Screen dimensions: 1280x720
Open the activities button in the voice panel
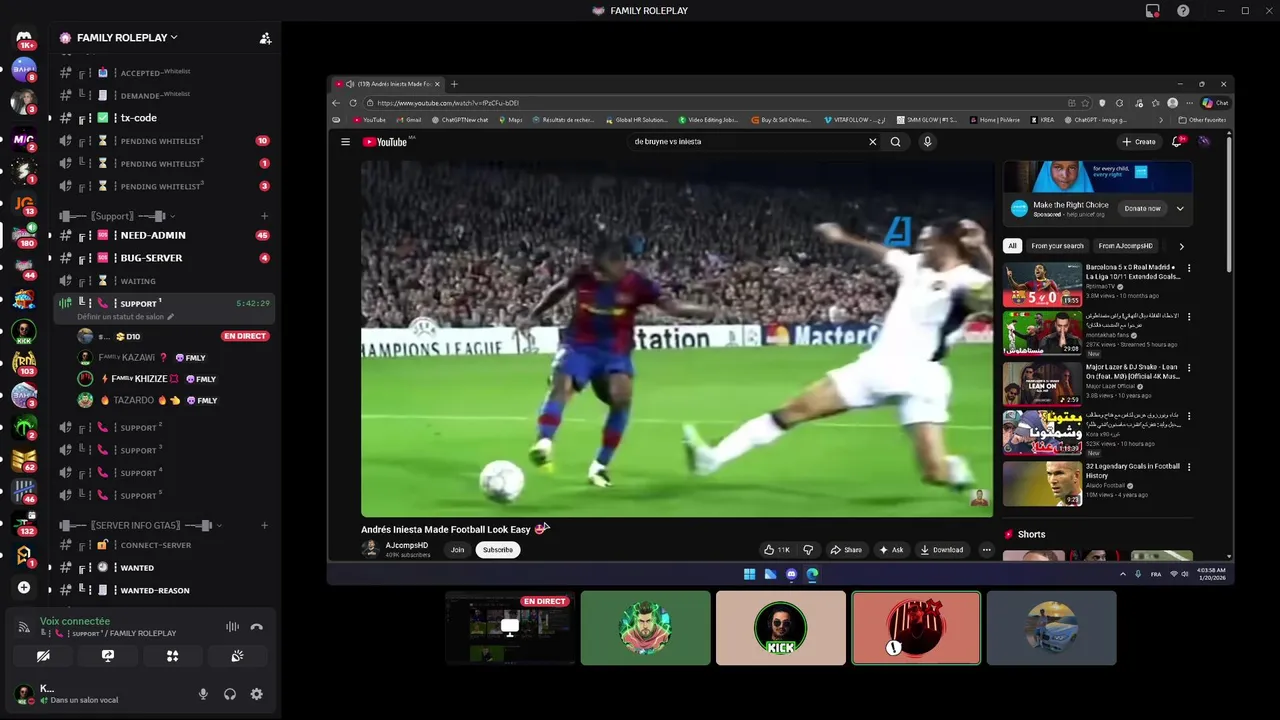(172, 656)
